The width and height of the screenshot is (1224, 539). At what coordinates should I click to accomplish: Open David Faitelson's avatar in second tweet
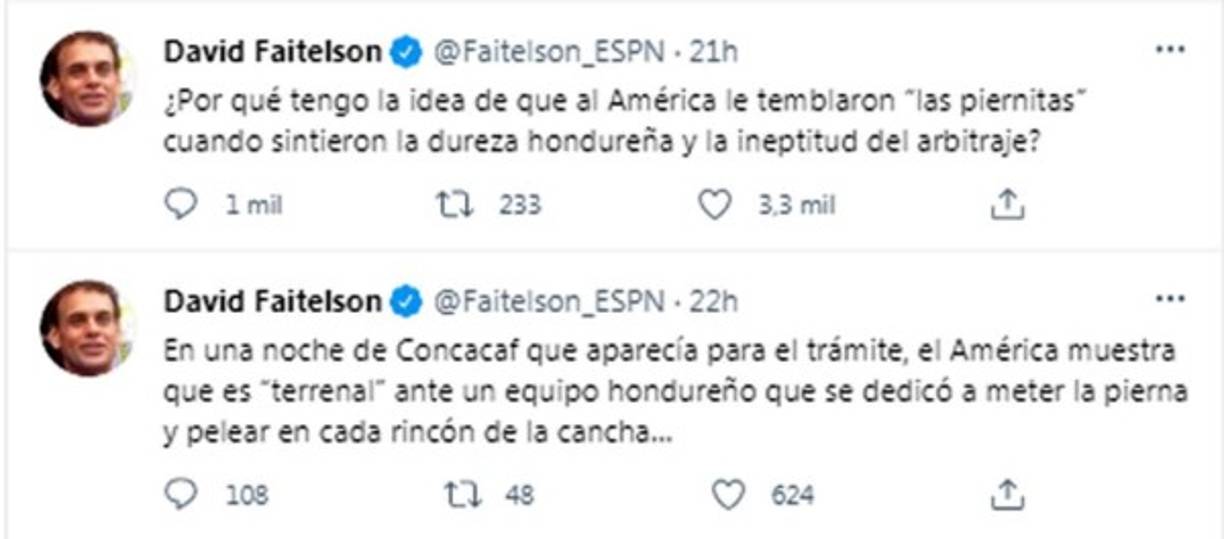(x=84, y=328)
